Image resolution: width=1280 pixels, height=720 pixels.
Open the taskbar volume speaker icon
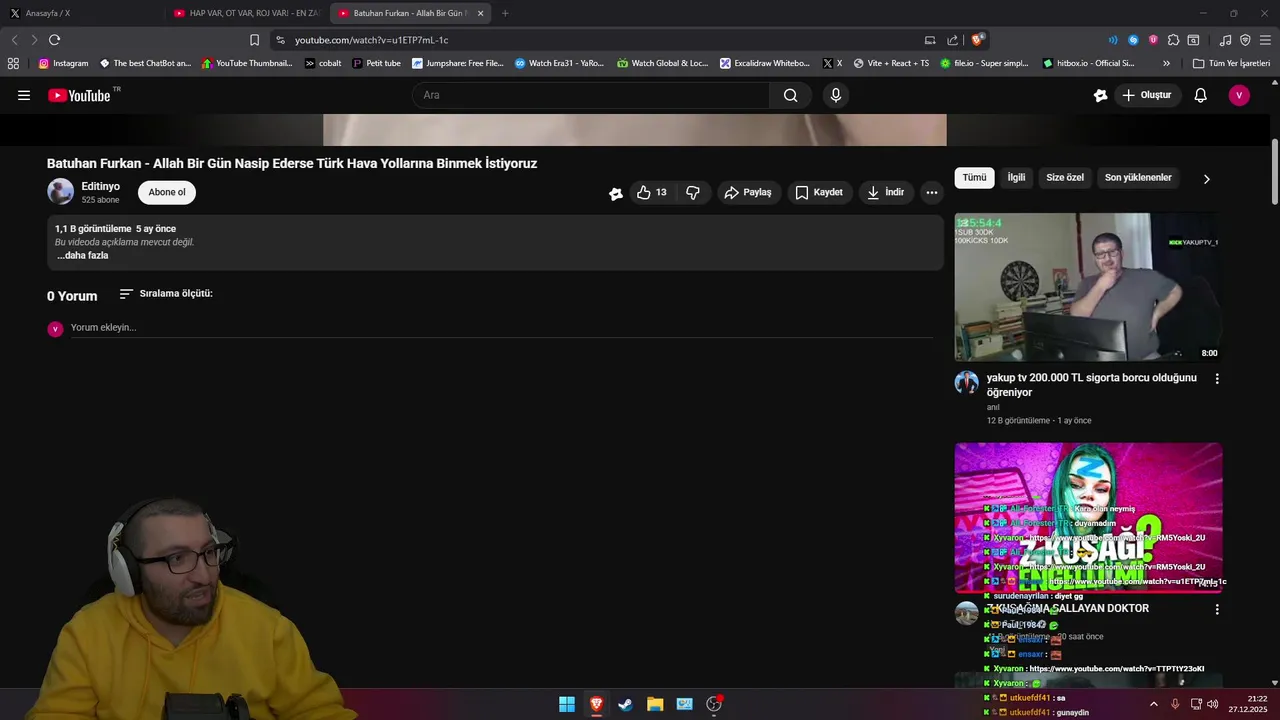click(x=1213, y=704)
